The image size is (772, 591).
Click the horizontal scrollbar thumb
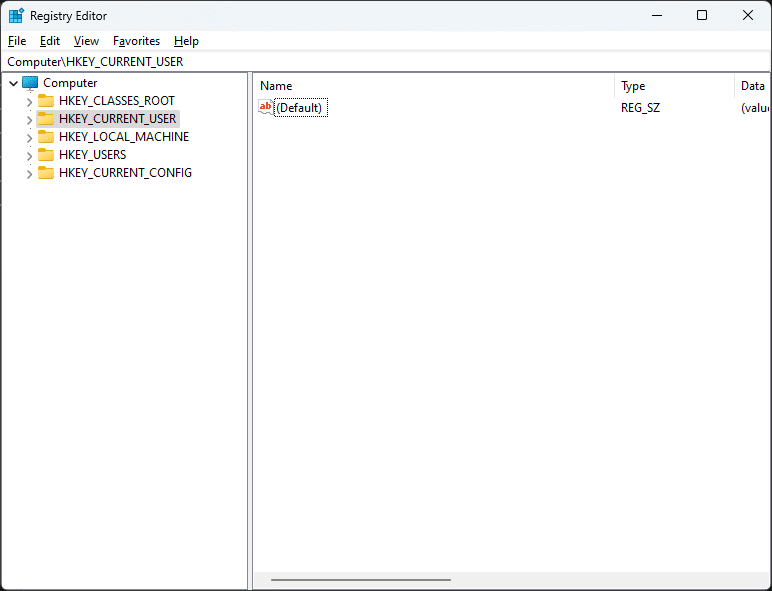(361, 580)
